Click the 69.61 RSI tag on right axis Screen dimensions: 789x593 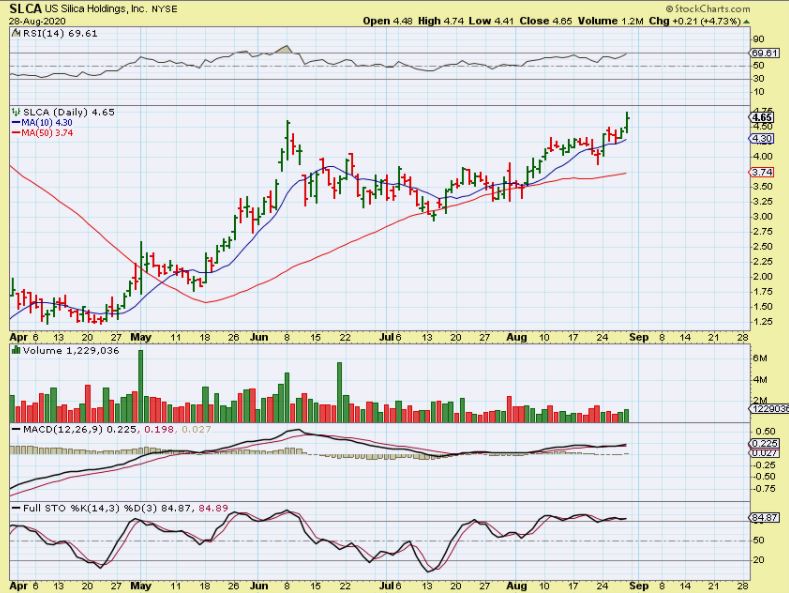pos(764,53)
